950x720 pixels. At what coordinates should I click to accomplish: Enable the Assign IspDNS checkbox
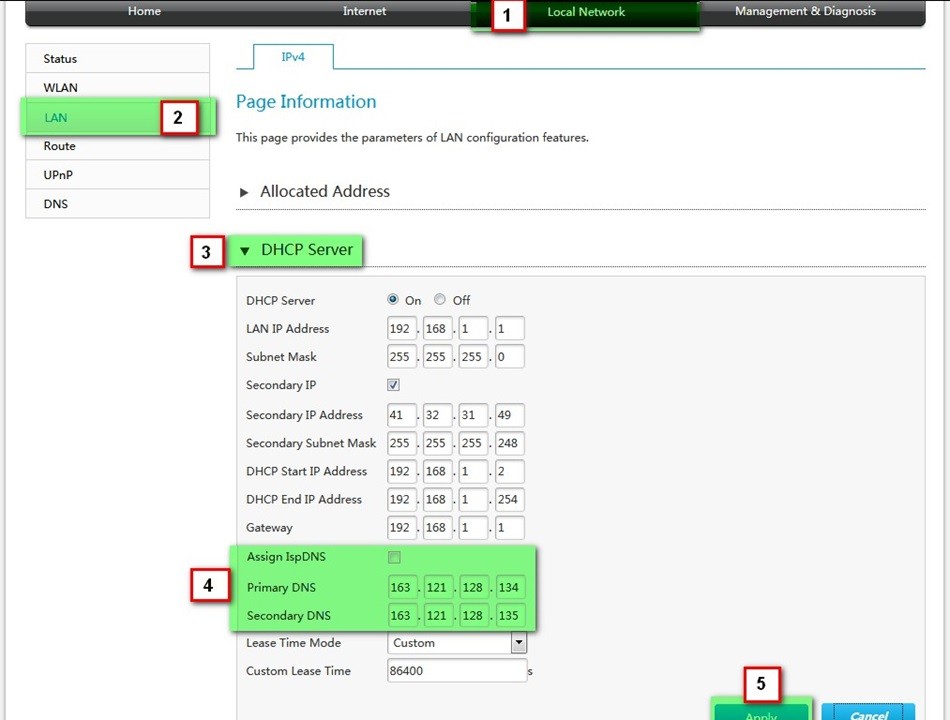[394, 557]
